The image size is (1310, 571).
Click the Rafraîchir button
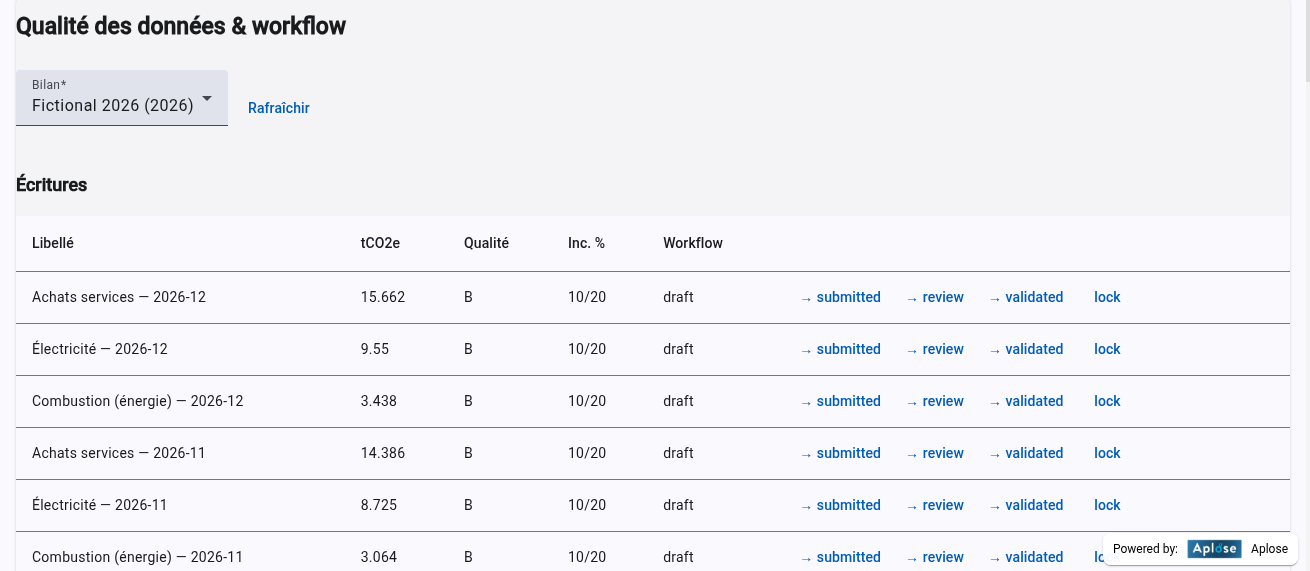278,108
